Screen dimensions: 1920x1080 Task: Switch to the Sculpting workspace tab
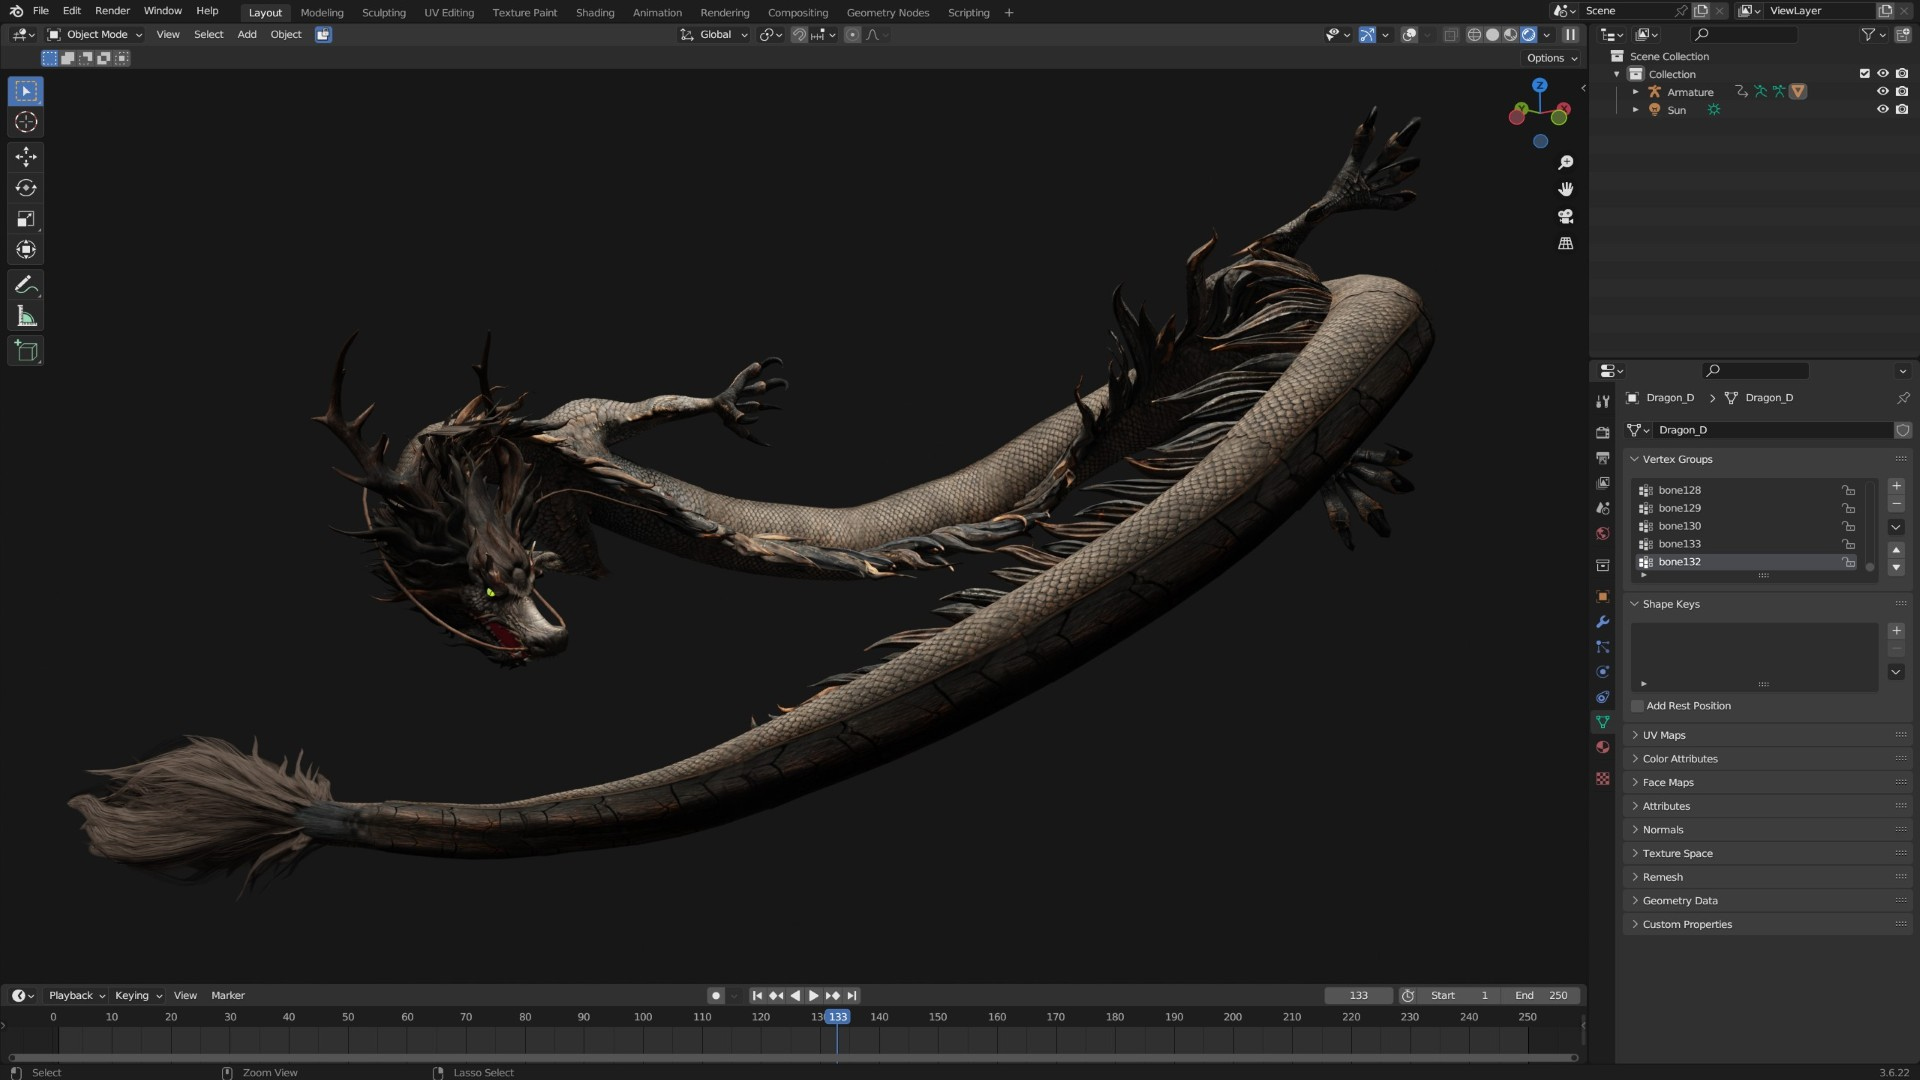[x=384, y=13]
